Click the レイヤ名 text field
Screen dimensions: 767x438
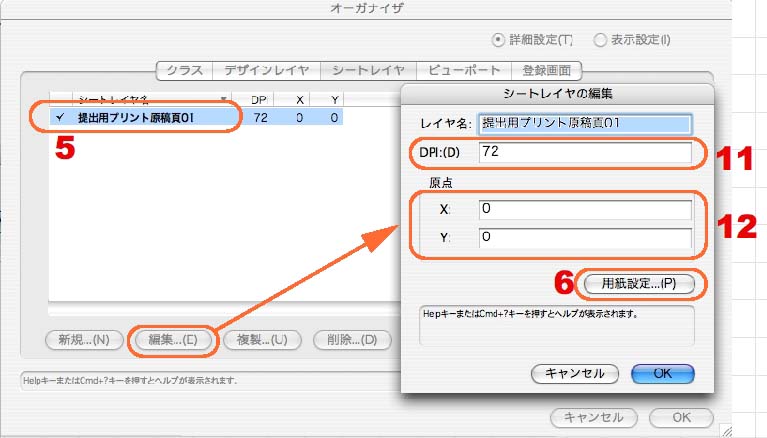[585, 125]
